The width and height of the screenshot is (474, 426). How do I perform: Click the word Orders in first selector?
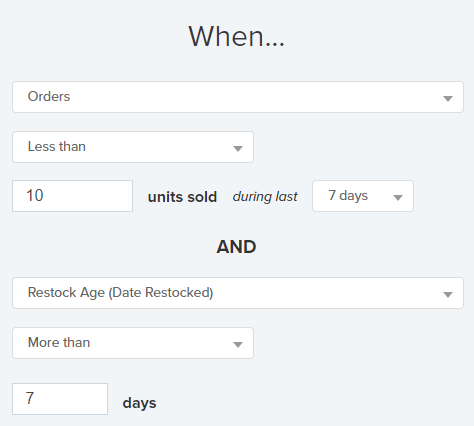pyautogui.click(x=49, y=96)
